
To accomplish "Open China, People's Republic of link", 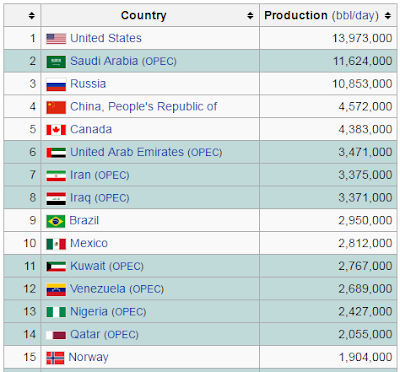I will pyautogui.click(x=144, y=107).
